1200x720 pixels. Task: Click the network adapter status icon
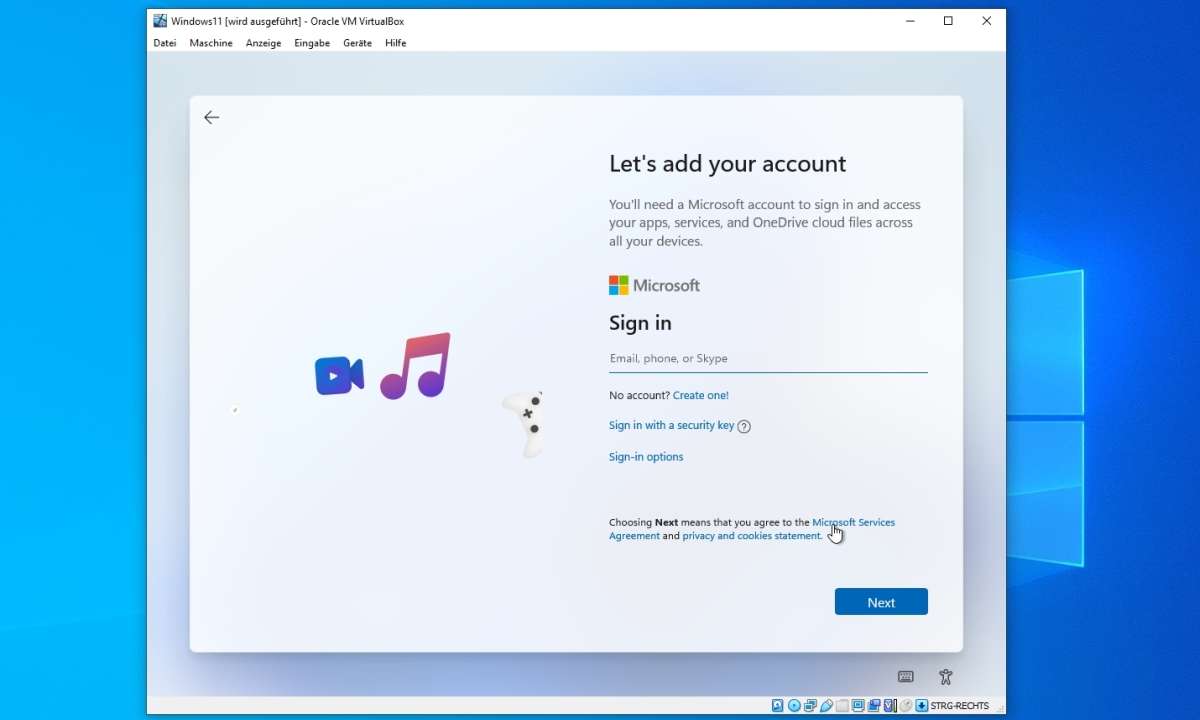click(x=810, y=705)
